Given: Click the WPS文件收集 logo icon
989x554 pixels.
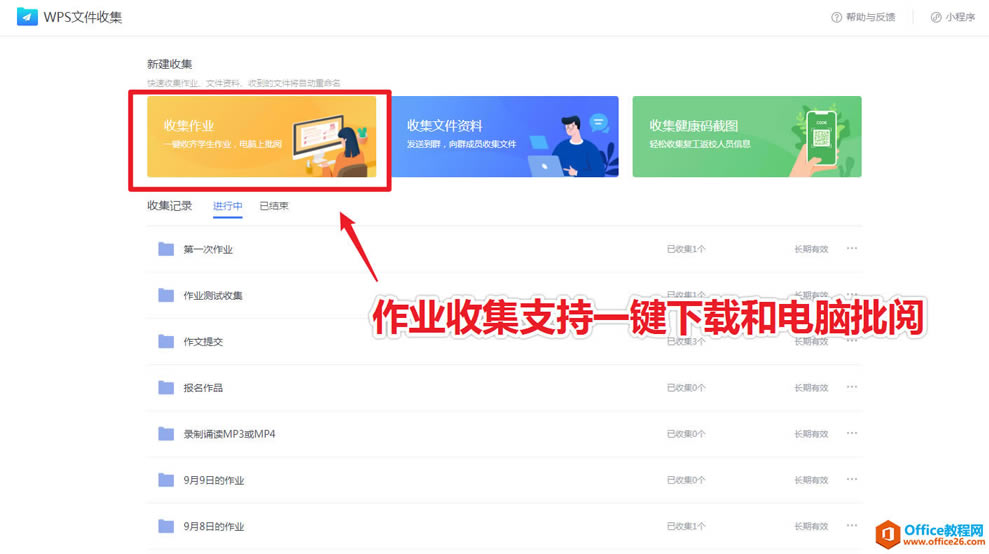Looking at the screenshot, I should 27,16.
